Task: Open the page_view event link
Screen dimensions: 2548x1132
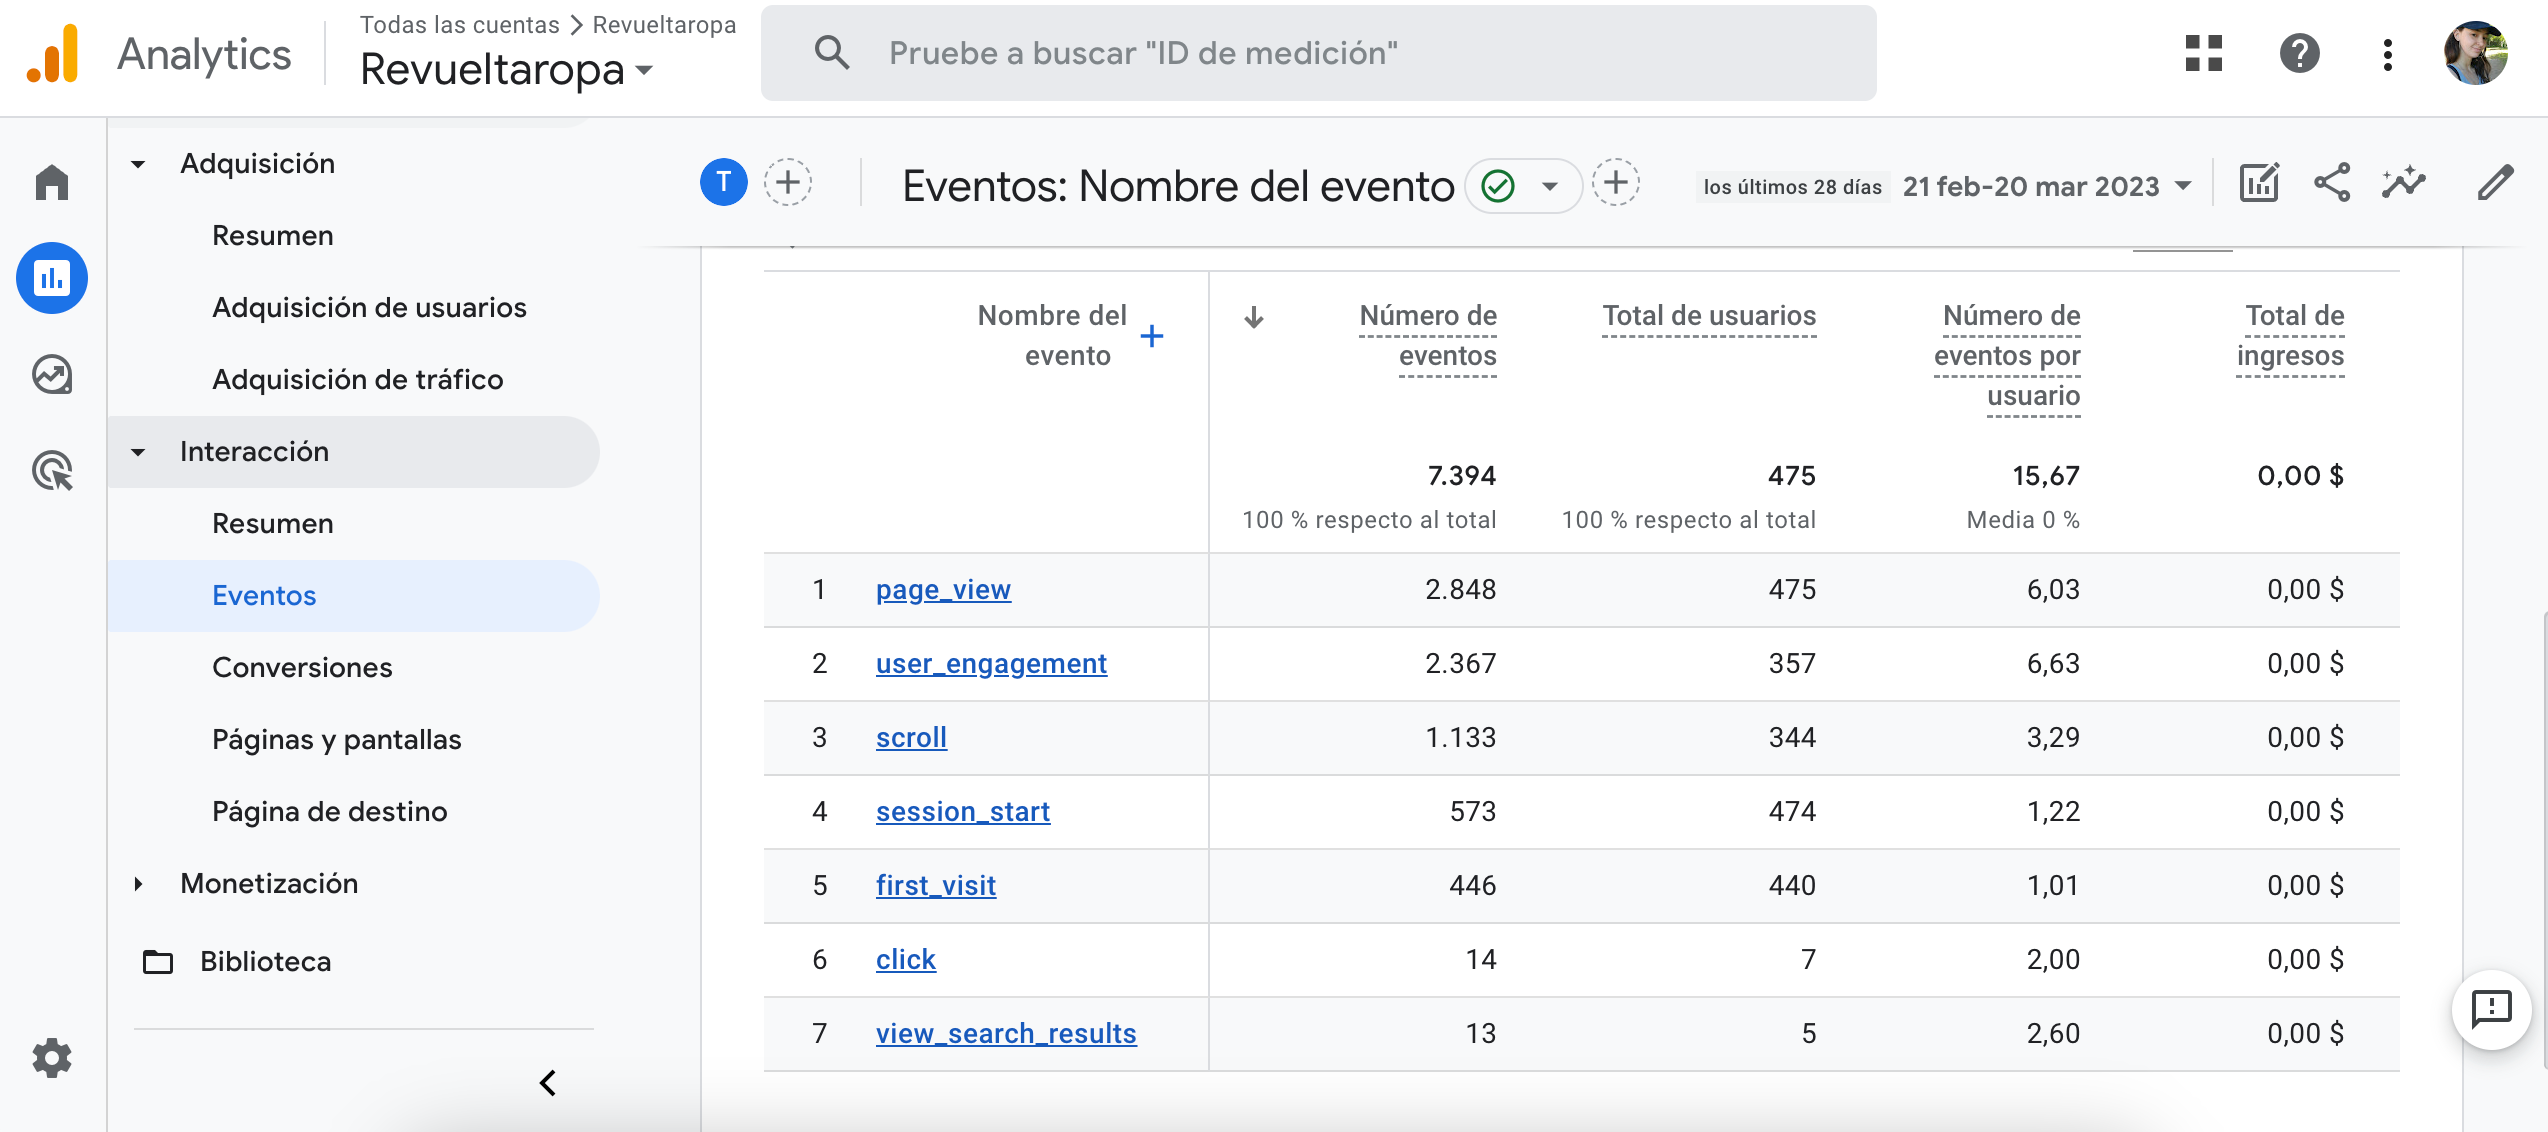Action: (943, 590)
